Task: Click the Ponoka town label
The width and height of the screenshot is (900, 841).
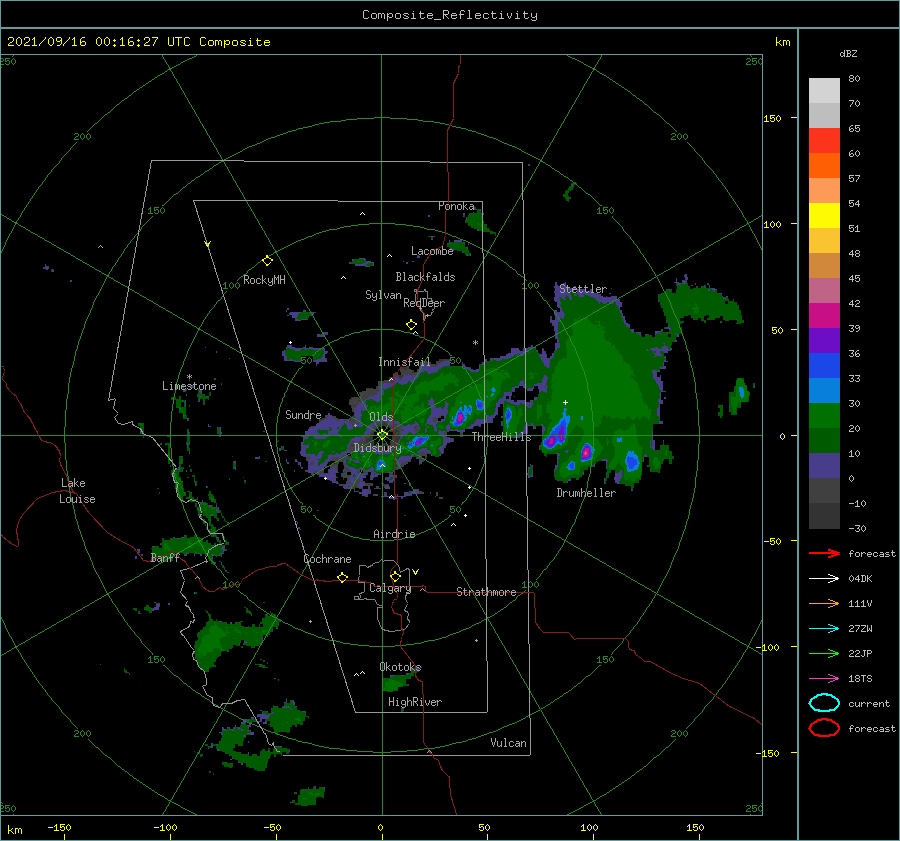Action: (x=456, y=206)
